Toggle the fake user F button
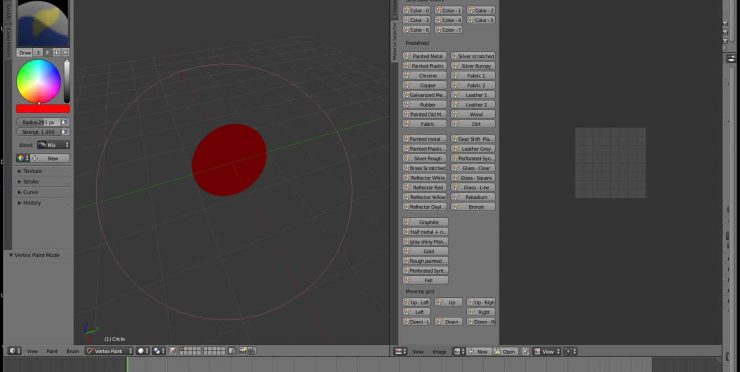Image resolution: width=740 pixels, height=372 pixels. point(48,52)
